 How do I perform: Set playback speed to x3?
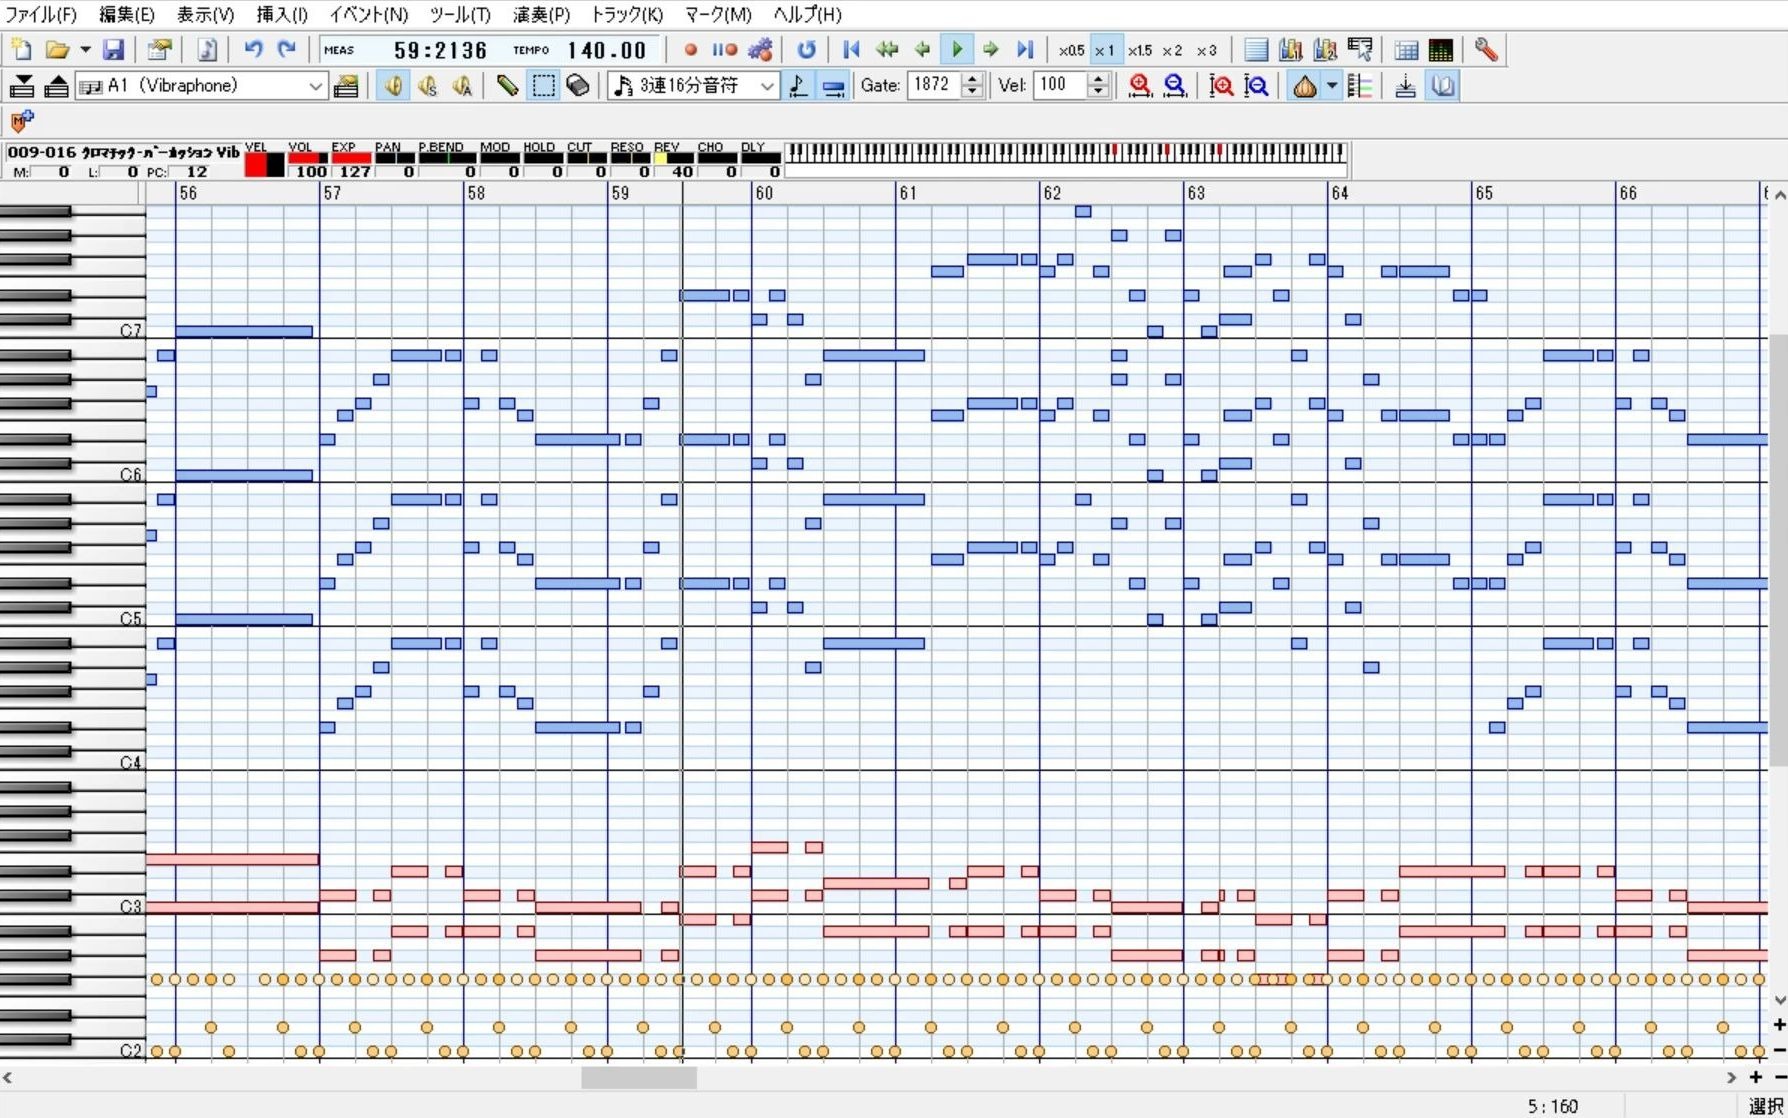[x=1207, y=50]
